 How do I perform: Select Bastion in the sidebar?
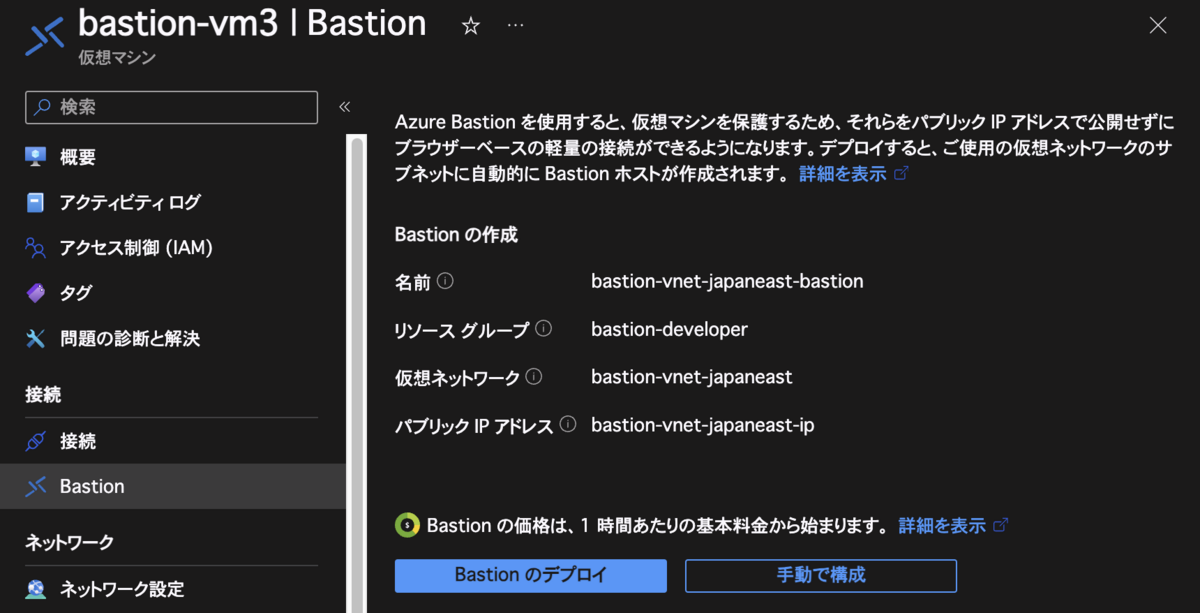pos(172,486)
